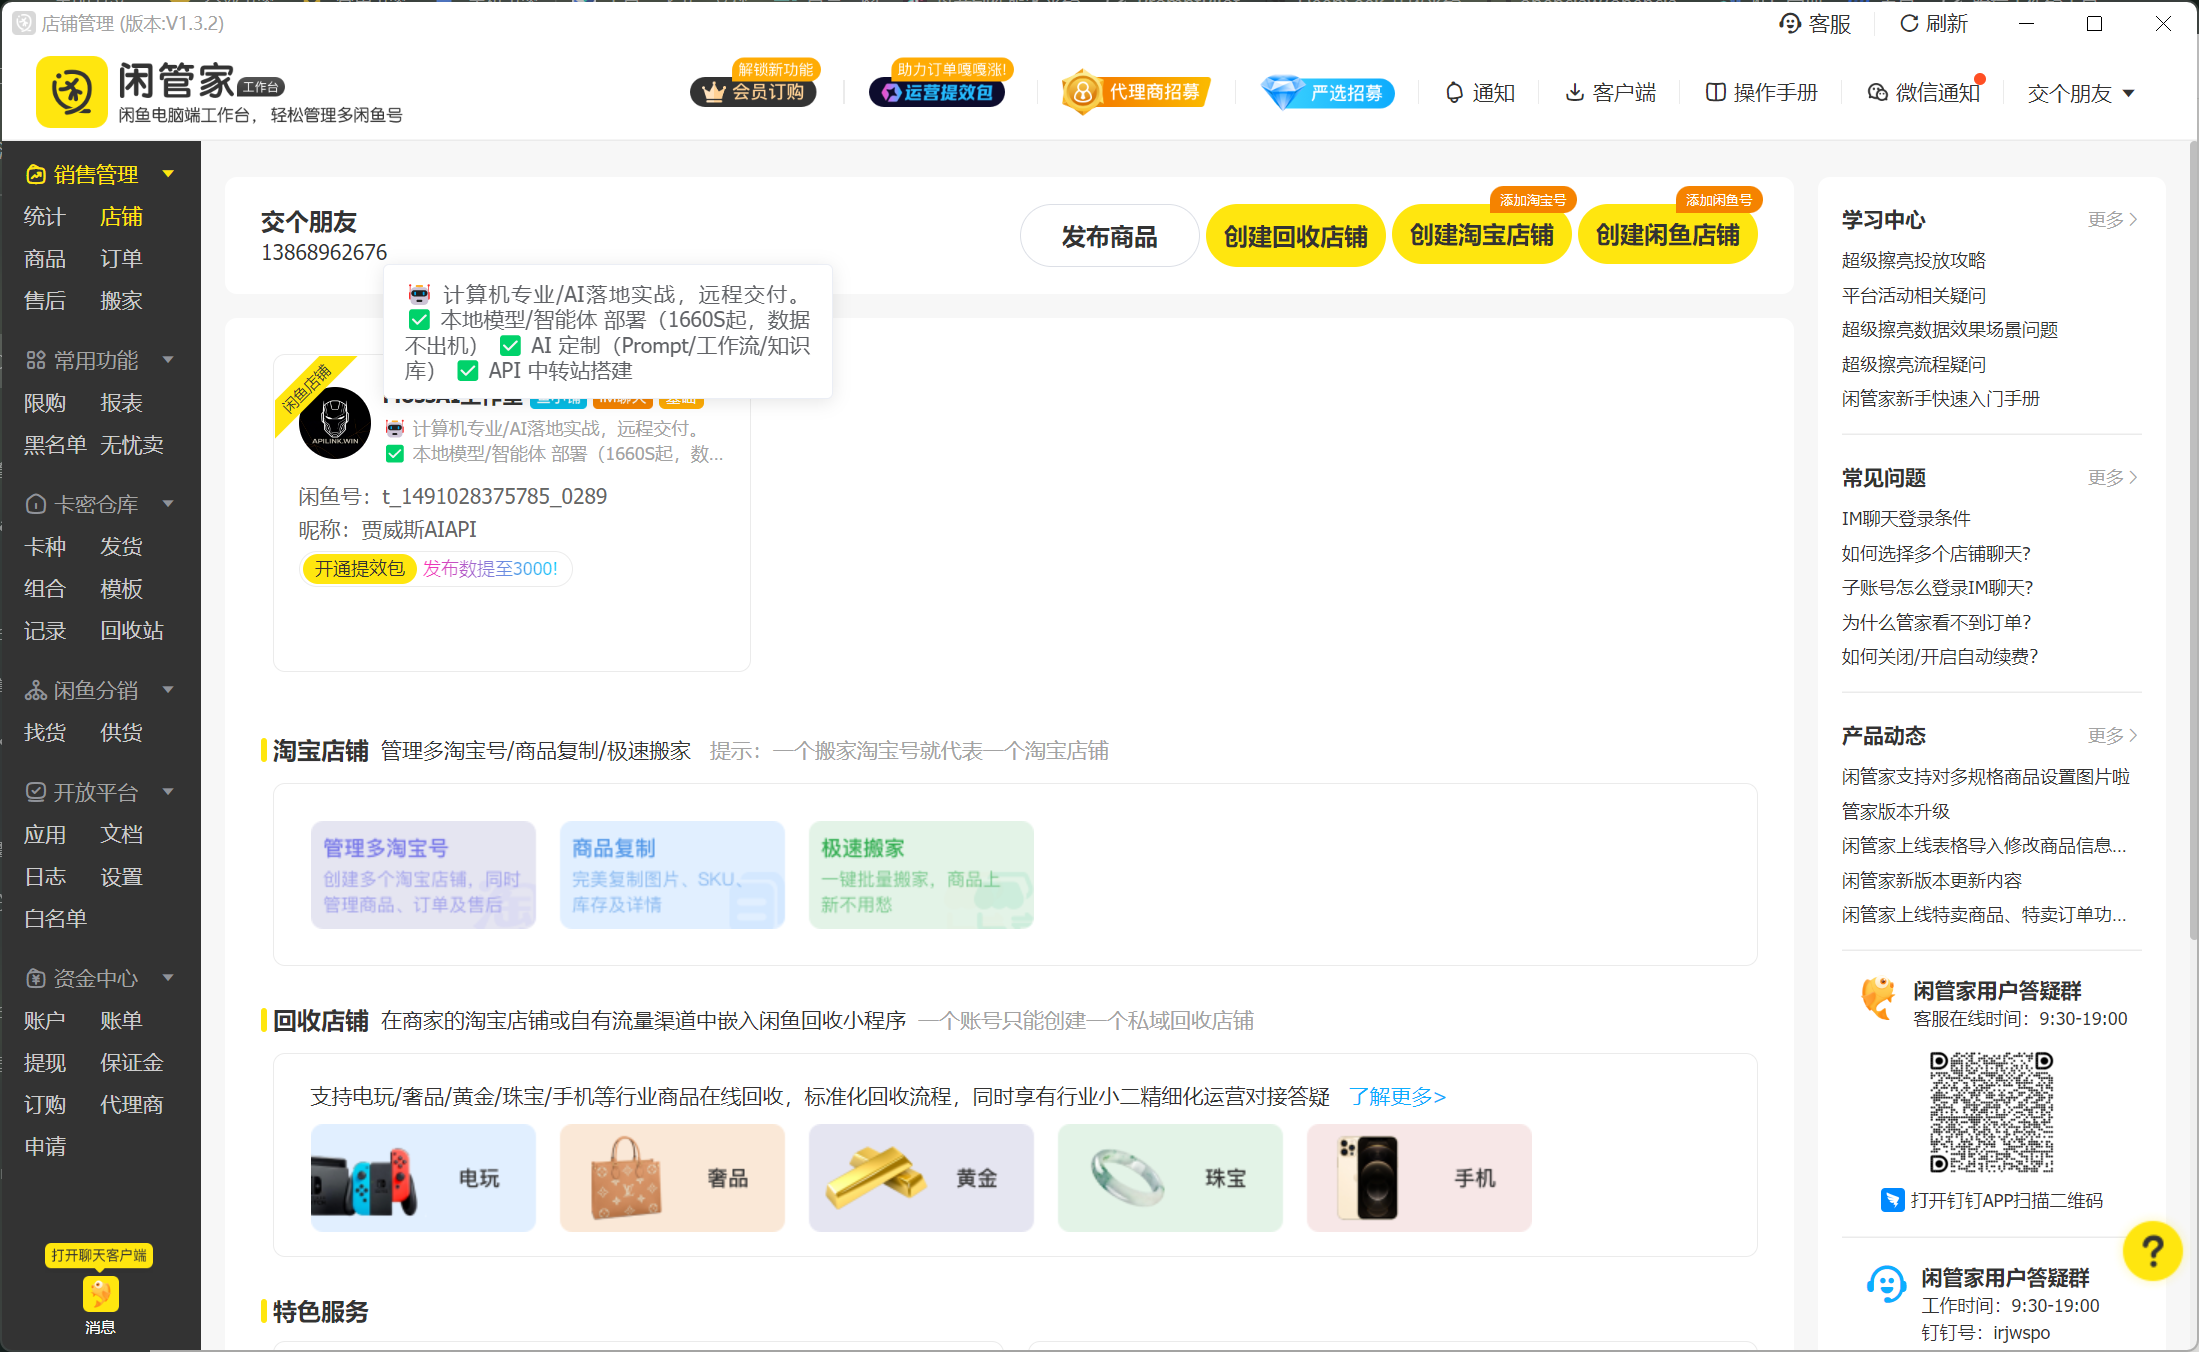Click the vertical page scrollbar
The image size is (2199, 1352).
[x=2192, y=540]
